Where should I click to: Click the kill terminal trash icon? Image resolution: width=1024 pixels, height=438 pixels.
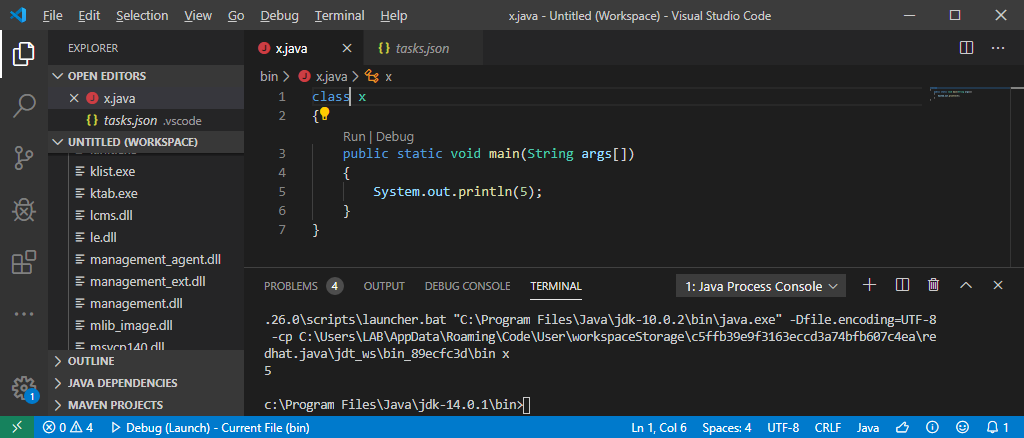[x=933, y=285]
